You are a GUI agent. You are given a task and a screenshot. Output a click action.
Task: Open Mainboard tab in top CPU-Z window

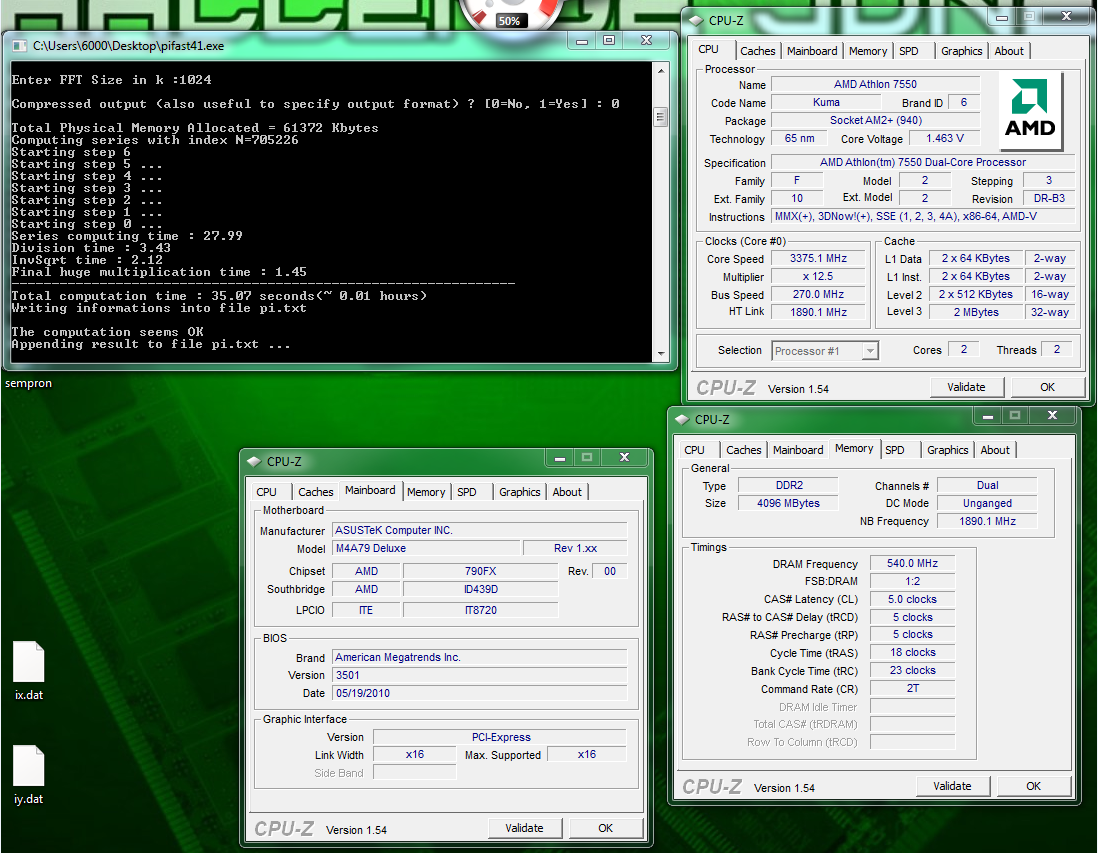(812, 51)
